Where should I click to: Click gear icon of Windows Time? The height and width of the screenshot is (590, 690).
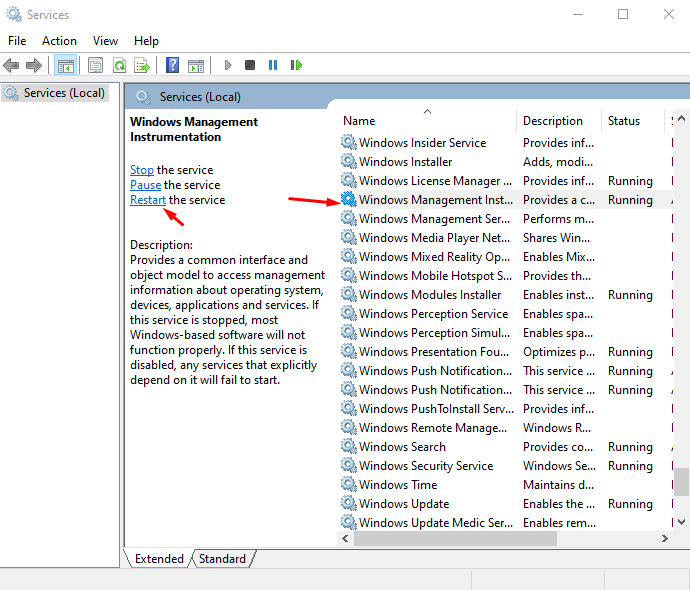349,484
